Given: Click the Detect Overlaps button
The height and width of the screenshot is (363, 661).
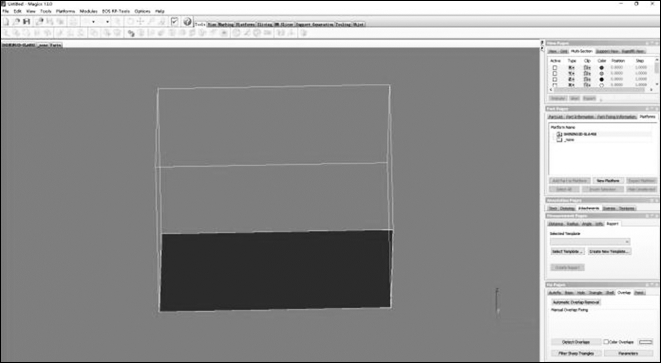Looking at the screenshot, I should 576,342.
